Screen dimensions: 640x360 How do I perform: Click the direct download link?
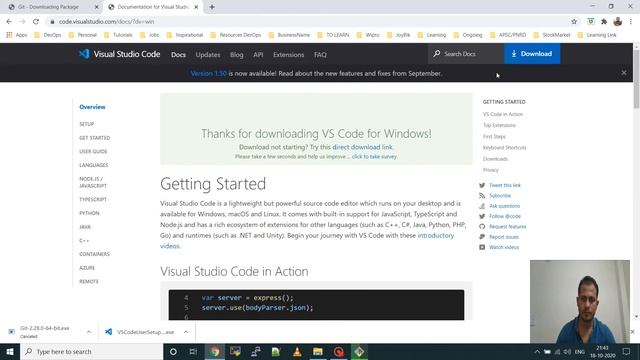click(x=362, y=147)
